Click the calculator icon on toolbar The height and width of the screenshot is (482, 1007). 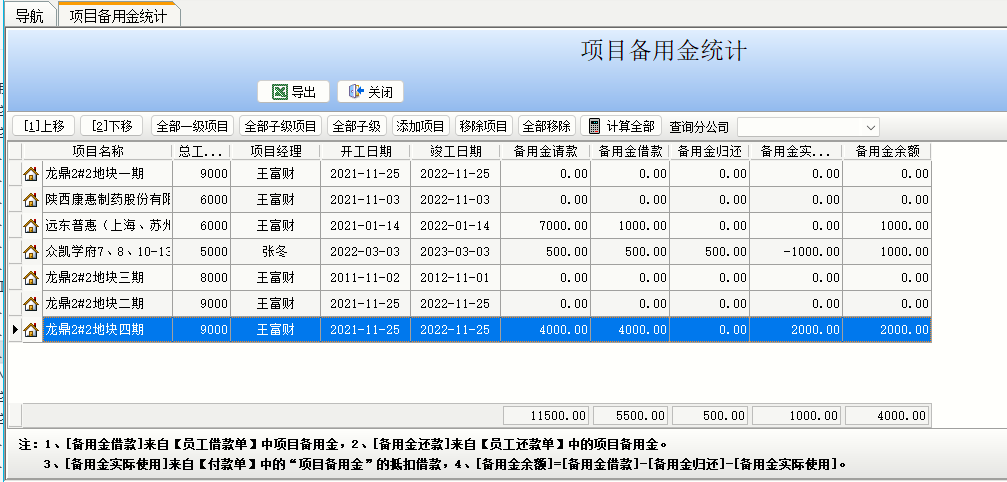tap(594, 126)
